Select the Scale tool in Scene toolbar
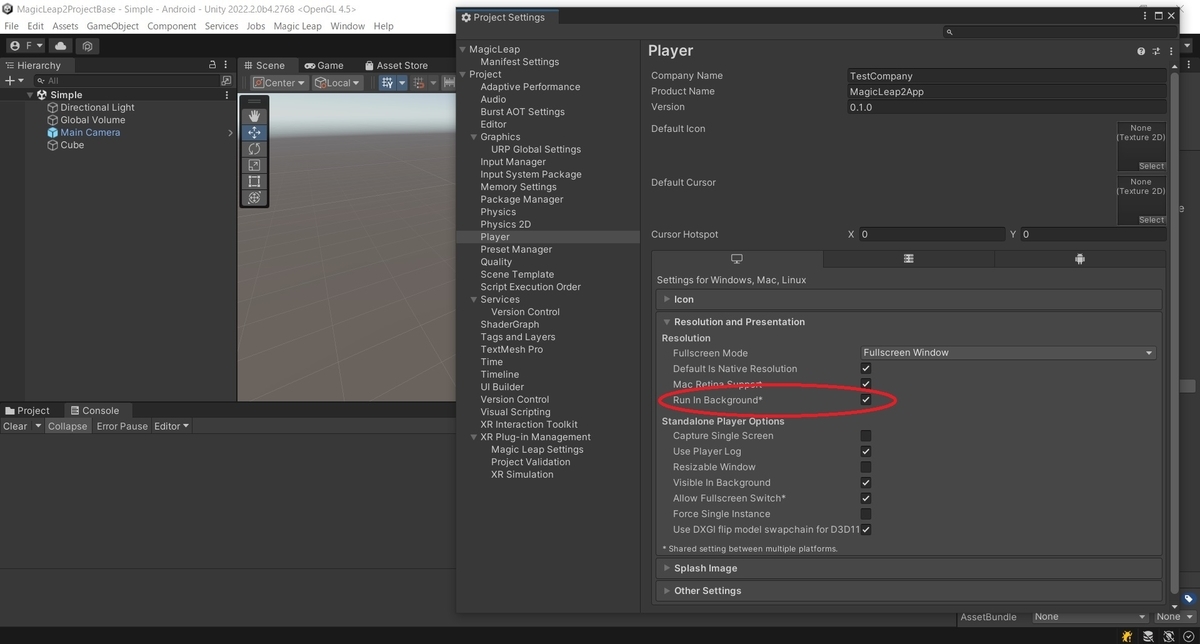 click(254, 165)
